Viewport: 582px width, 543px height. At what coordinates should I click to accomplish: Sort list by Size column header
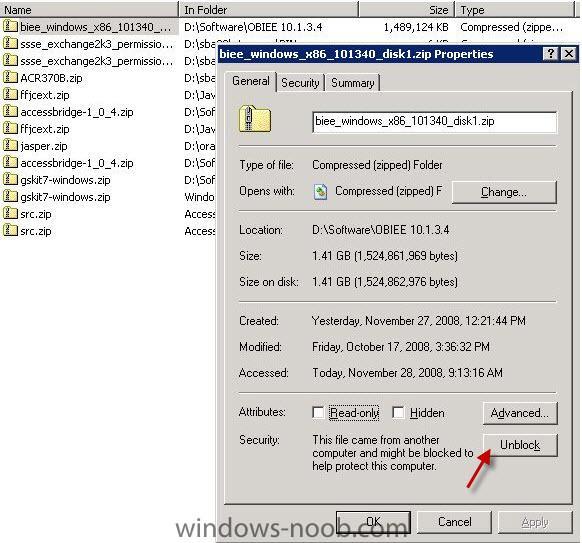coord(406,9)
